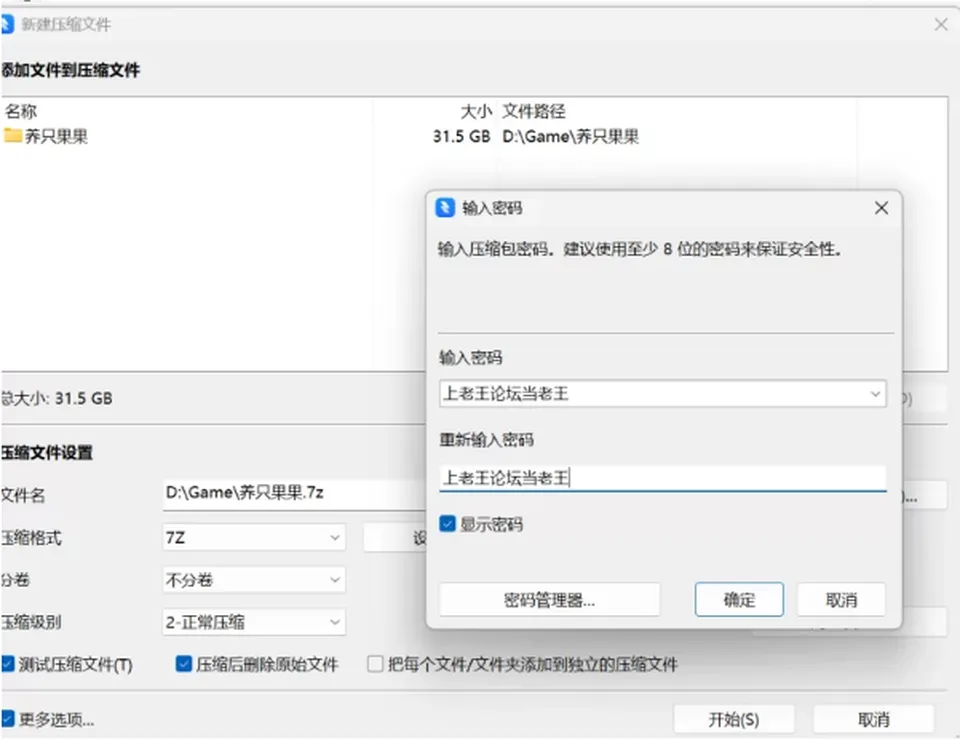This screenshot has height=740, width=960.
Task: Disable 压缩后删除原始文件 option
Action: pos(183,663)
